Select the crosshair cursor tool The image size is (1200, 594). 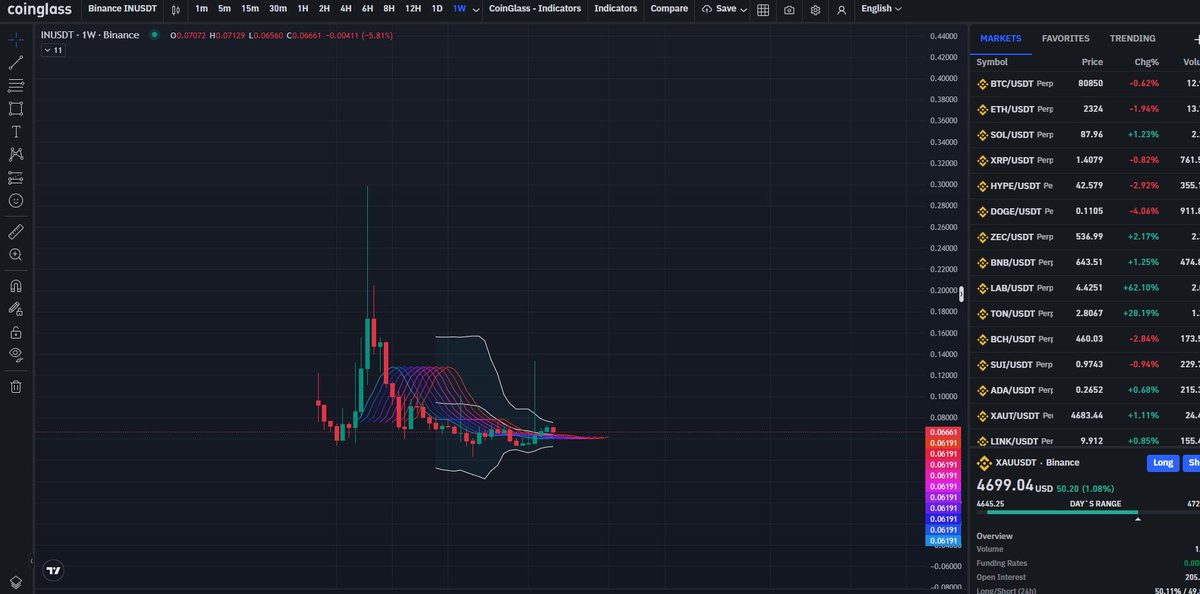click(15, 40)
